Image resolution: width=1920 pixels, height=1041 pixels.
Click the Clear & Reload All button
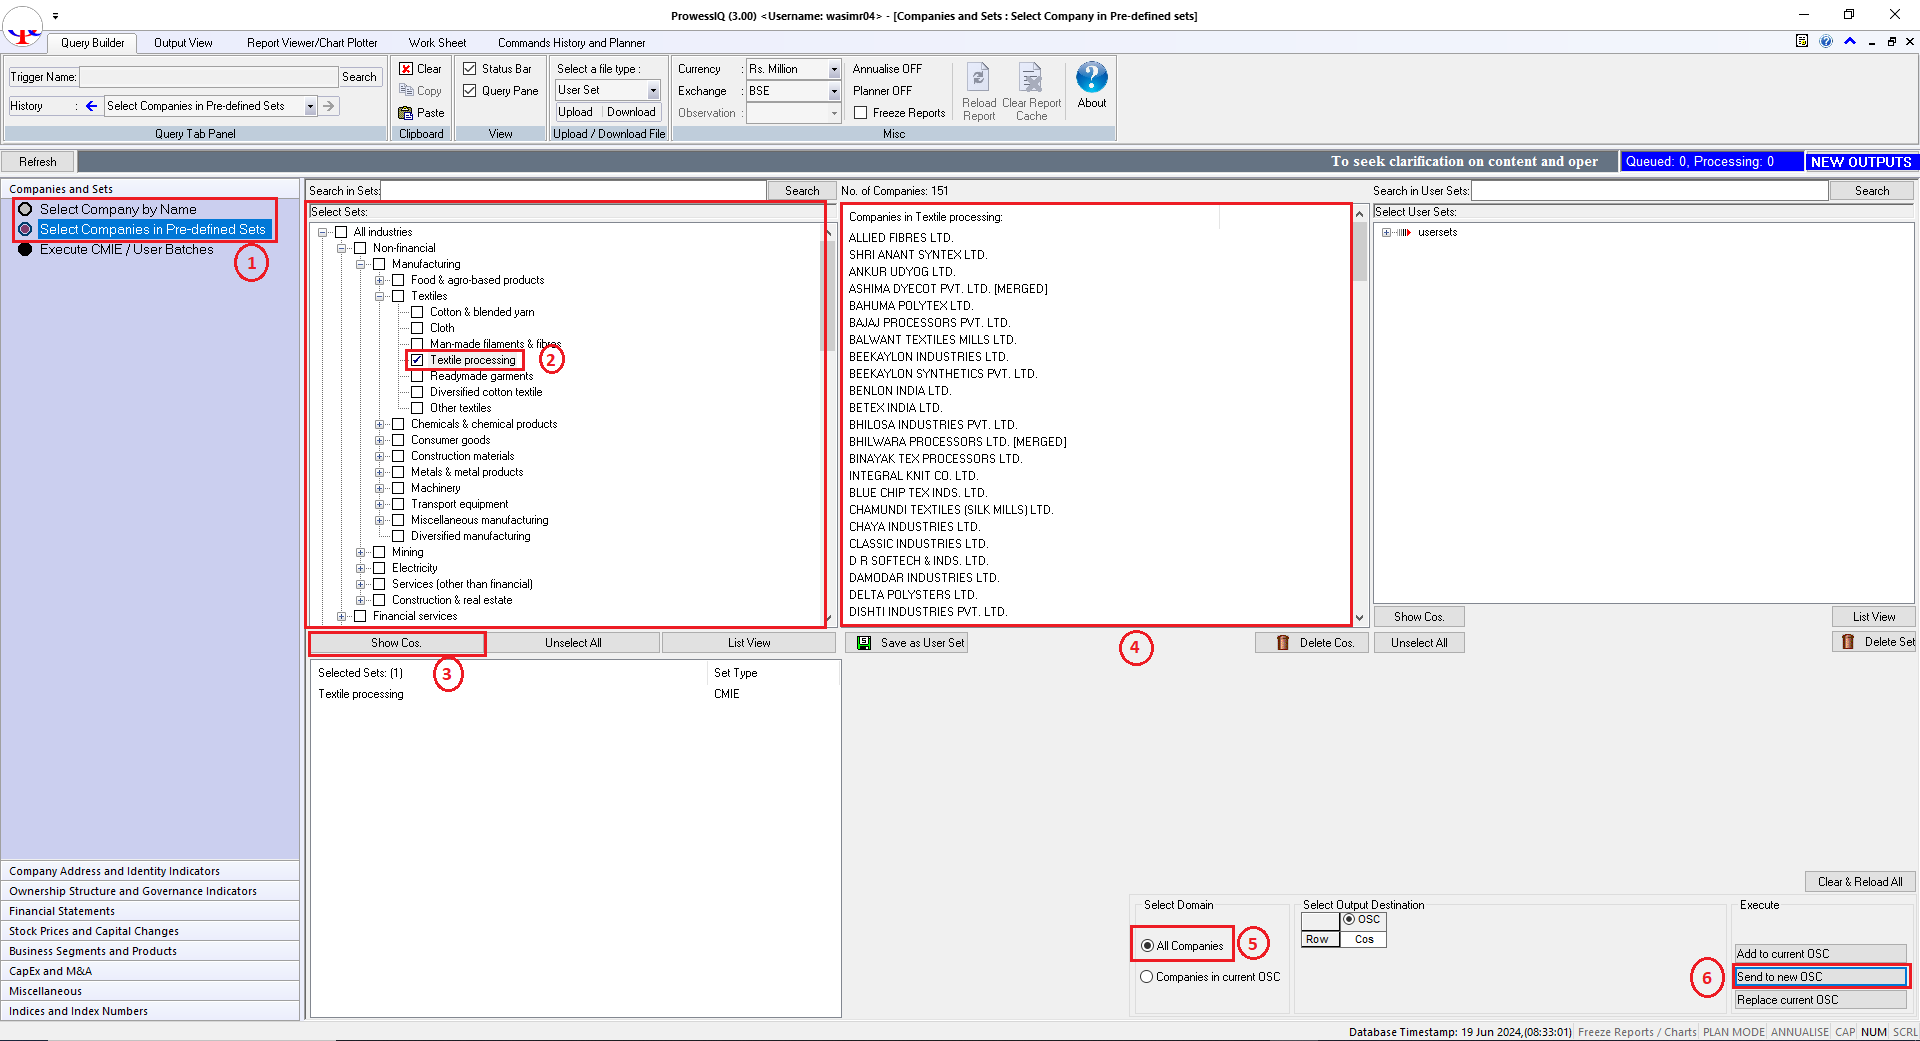1860,882
